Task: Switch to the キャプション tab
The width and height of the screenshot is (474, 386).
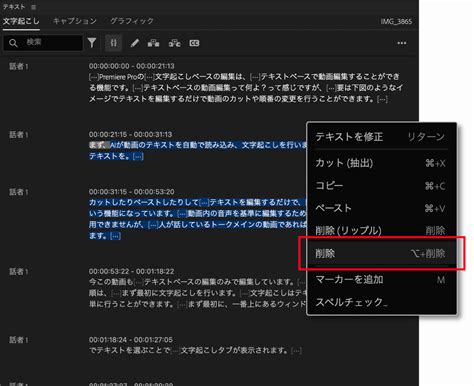Action: 75,21
